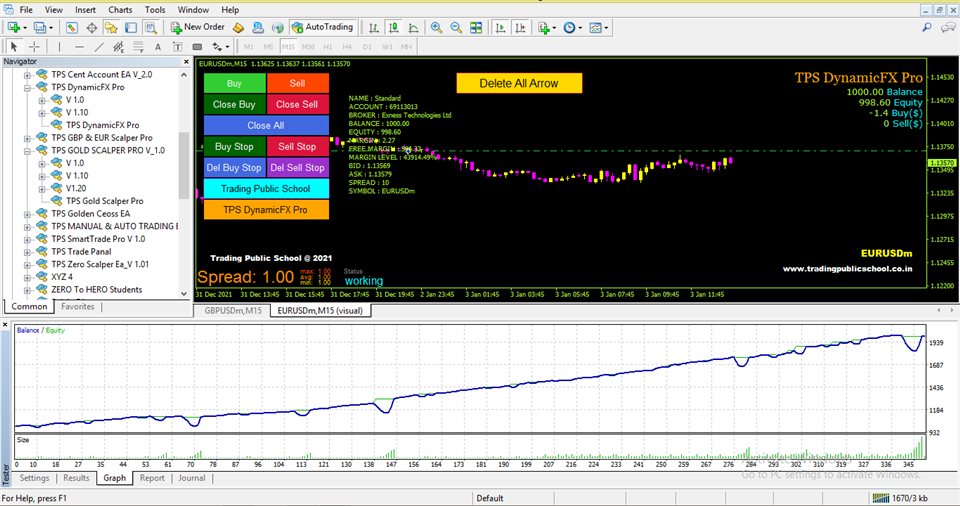The width and height of the screenshot is (960, 506).
Task: Open the Indicators list icon
Action: click(543, 28)
